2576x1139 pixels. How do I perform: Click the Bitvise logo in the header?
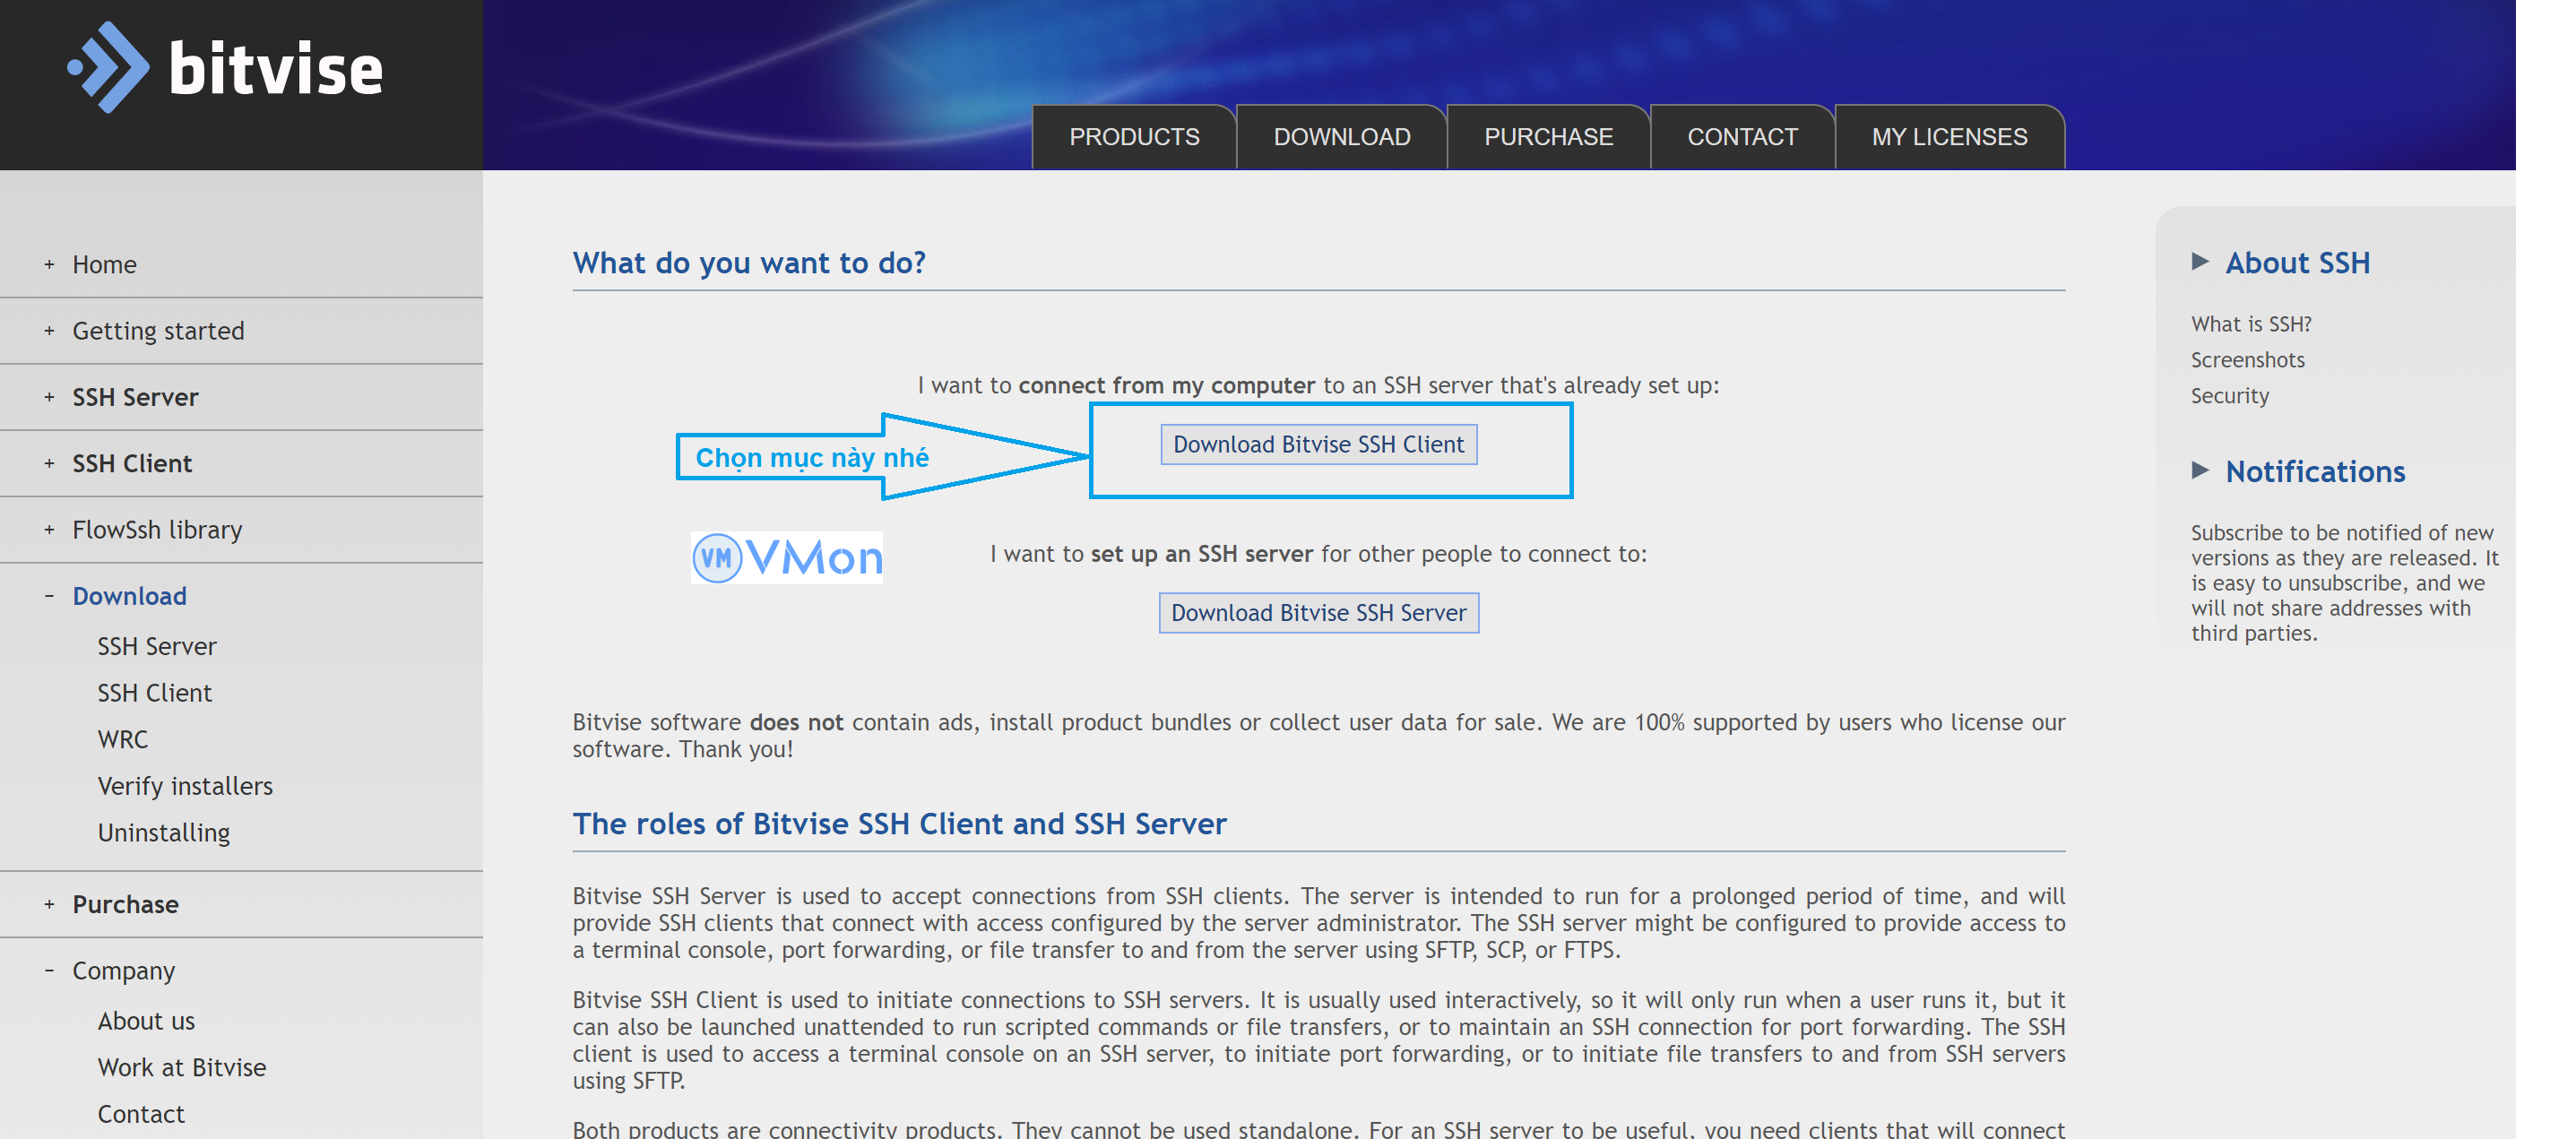coord(226,68)
